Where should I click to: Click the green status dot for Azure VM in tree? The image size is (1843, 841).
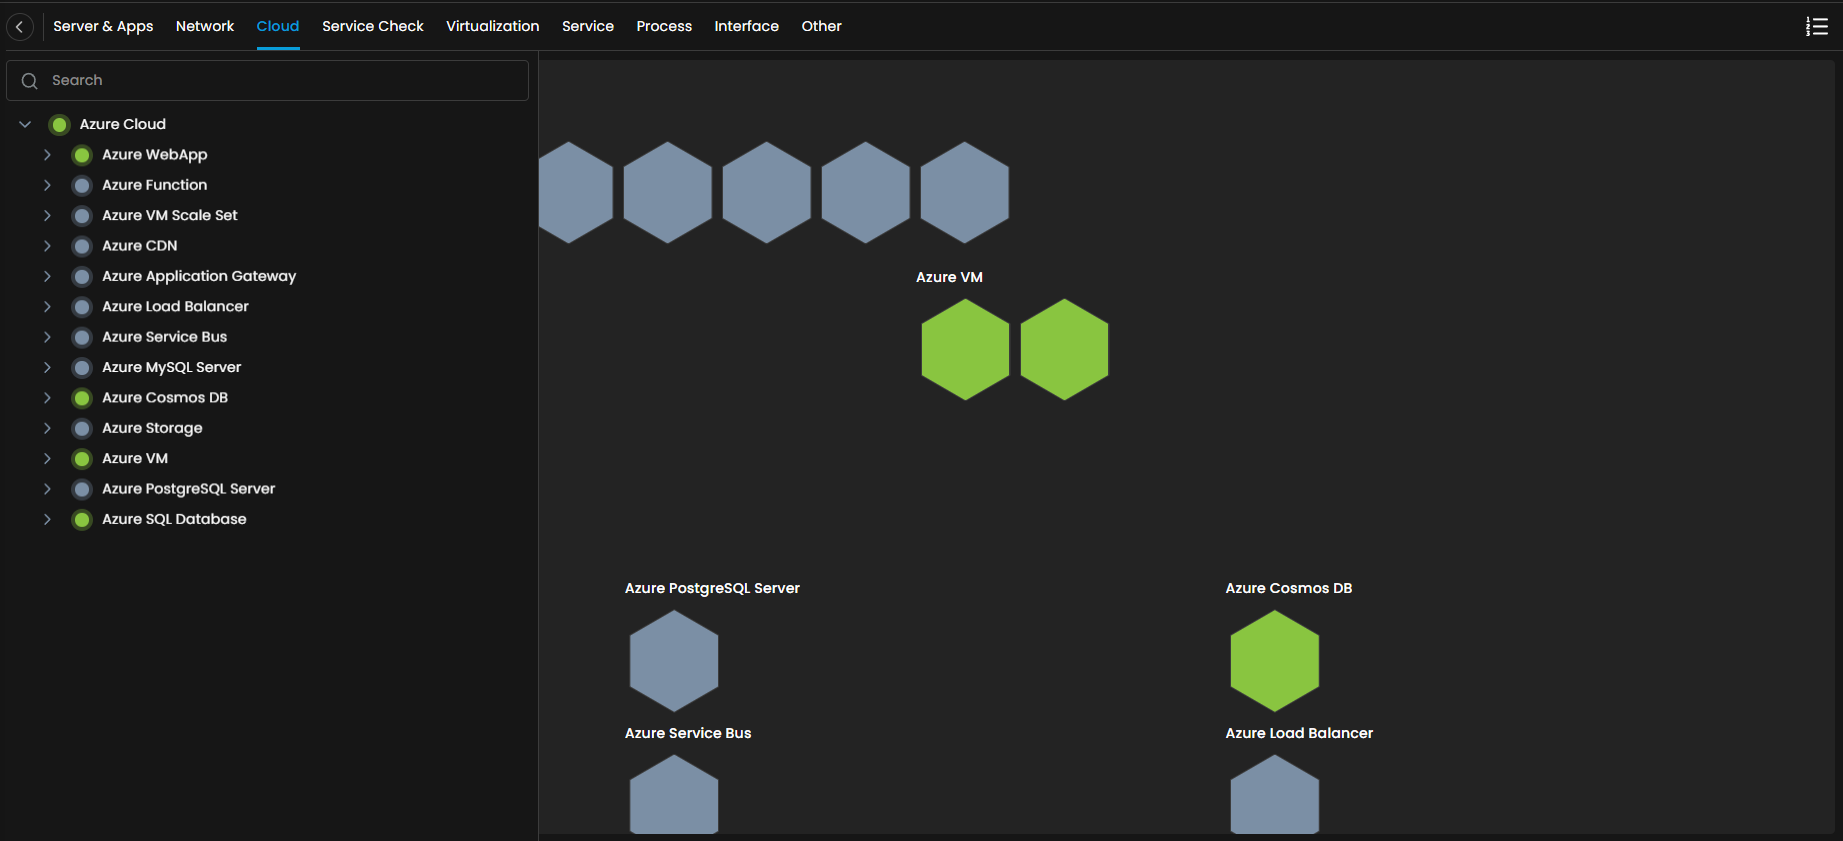83,459
